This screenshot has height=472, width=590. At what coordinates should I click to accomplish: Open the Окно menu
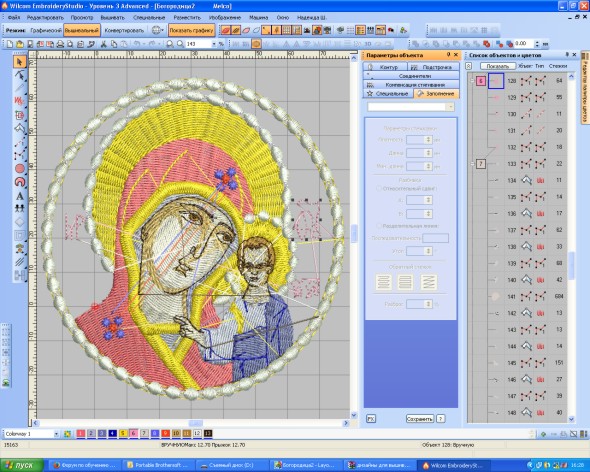pos(283,17)
